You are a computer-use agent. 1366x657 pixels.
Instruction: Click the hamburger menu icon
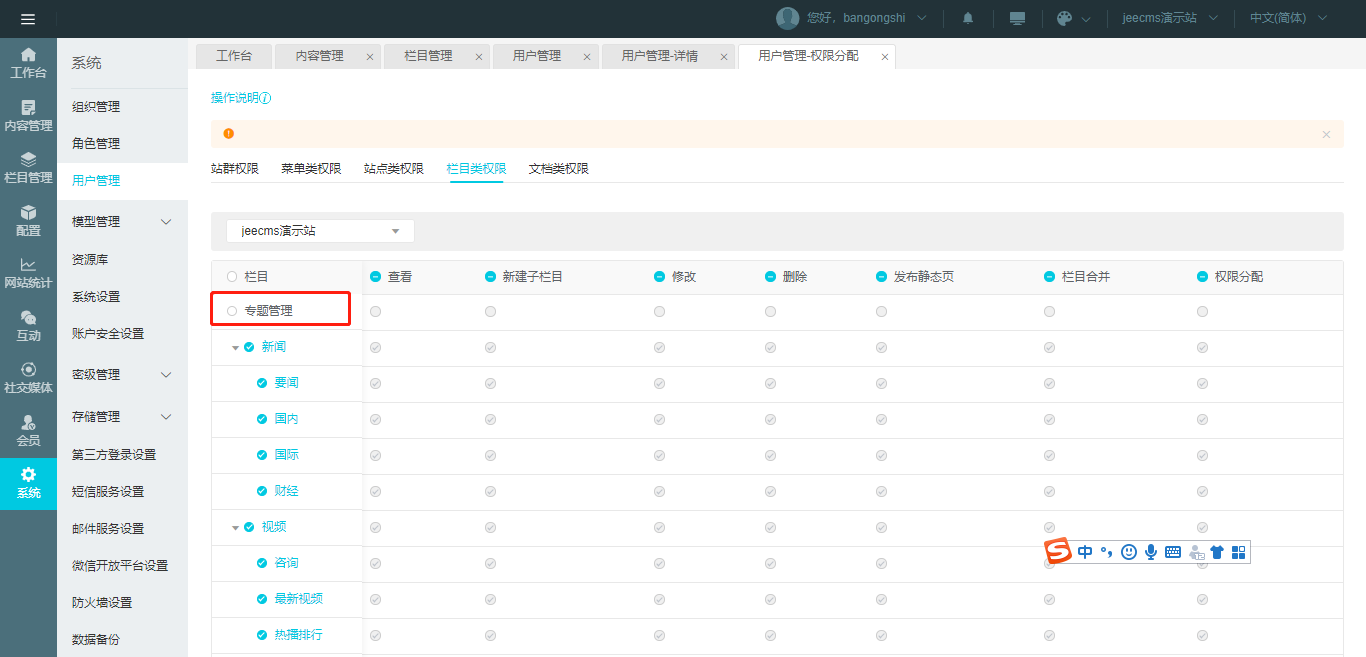click(28, 19)
